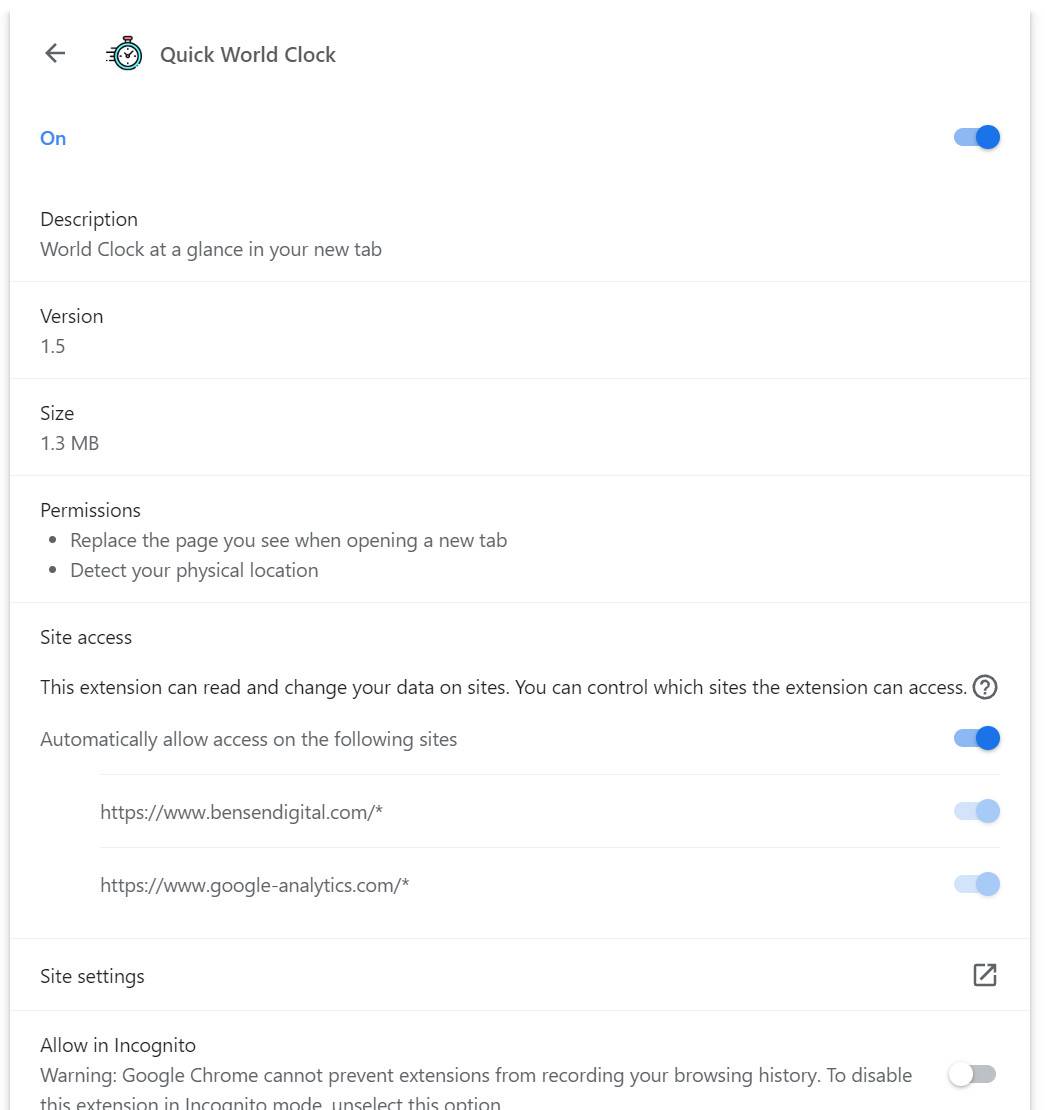
Task: Click the 1.3 MB size value
Action: point(70,443)
